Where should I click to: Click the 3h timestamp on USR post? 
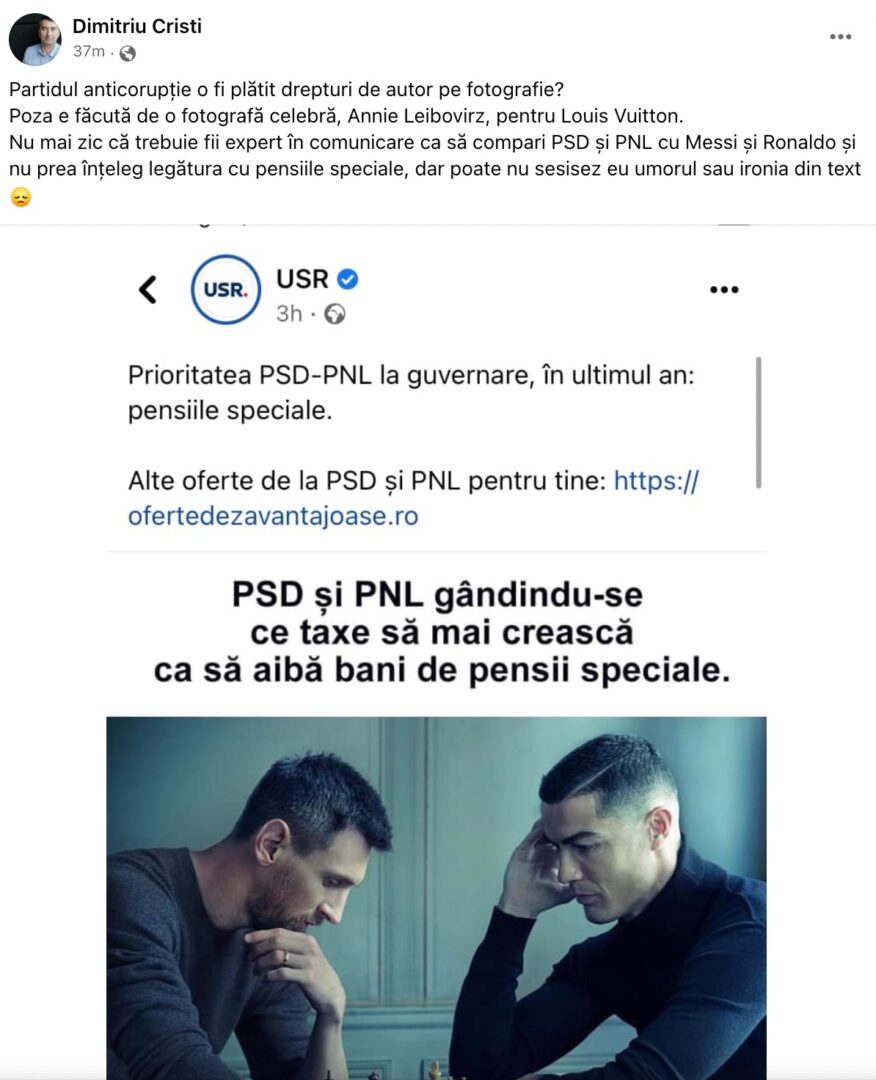289,314
